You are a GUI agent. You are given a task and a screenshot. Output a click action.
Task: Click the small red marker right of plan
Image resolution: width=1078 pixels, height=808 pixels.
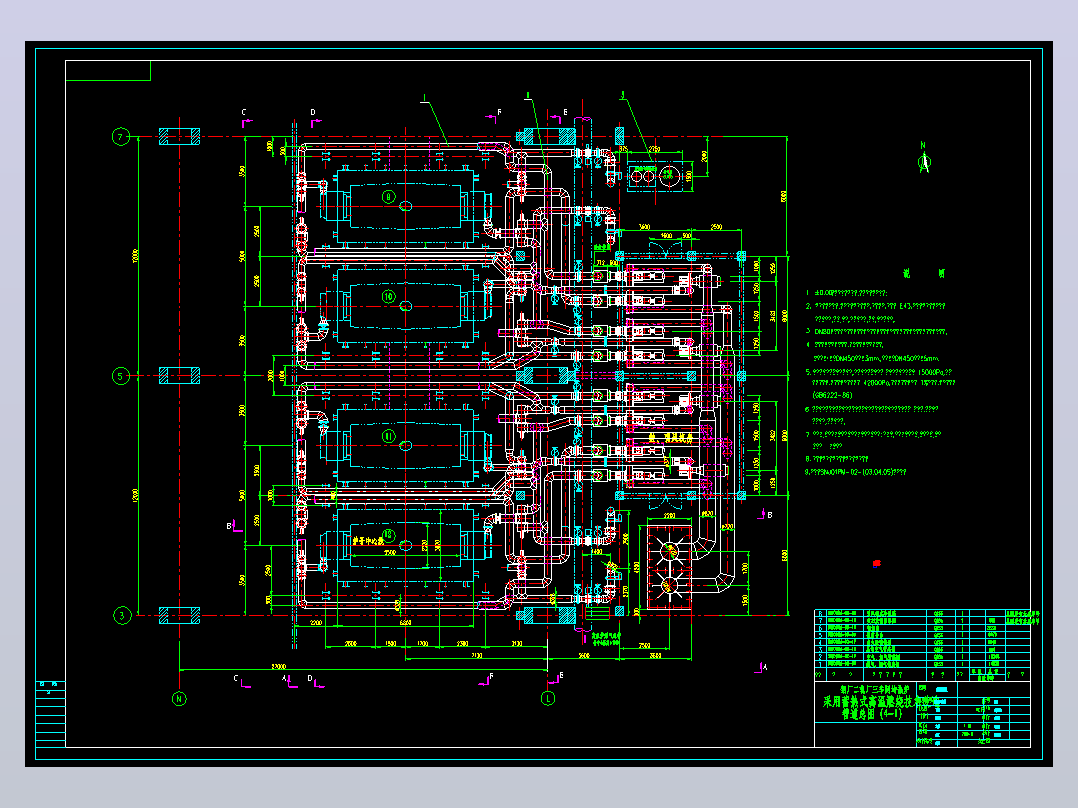coord(877,564)
